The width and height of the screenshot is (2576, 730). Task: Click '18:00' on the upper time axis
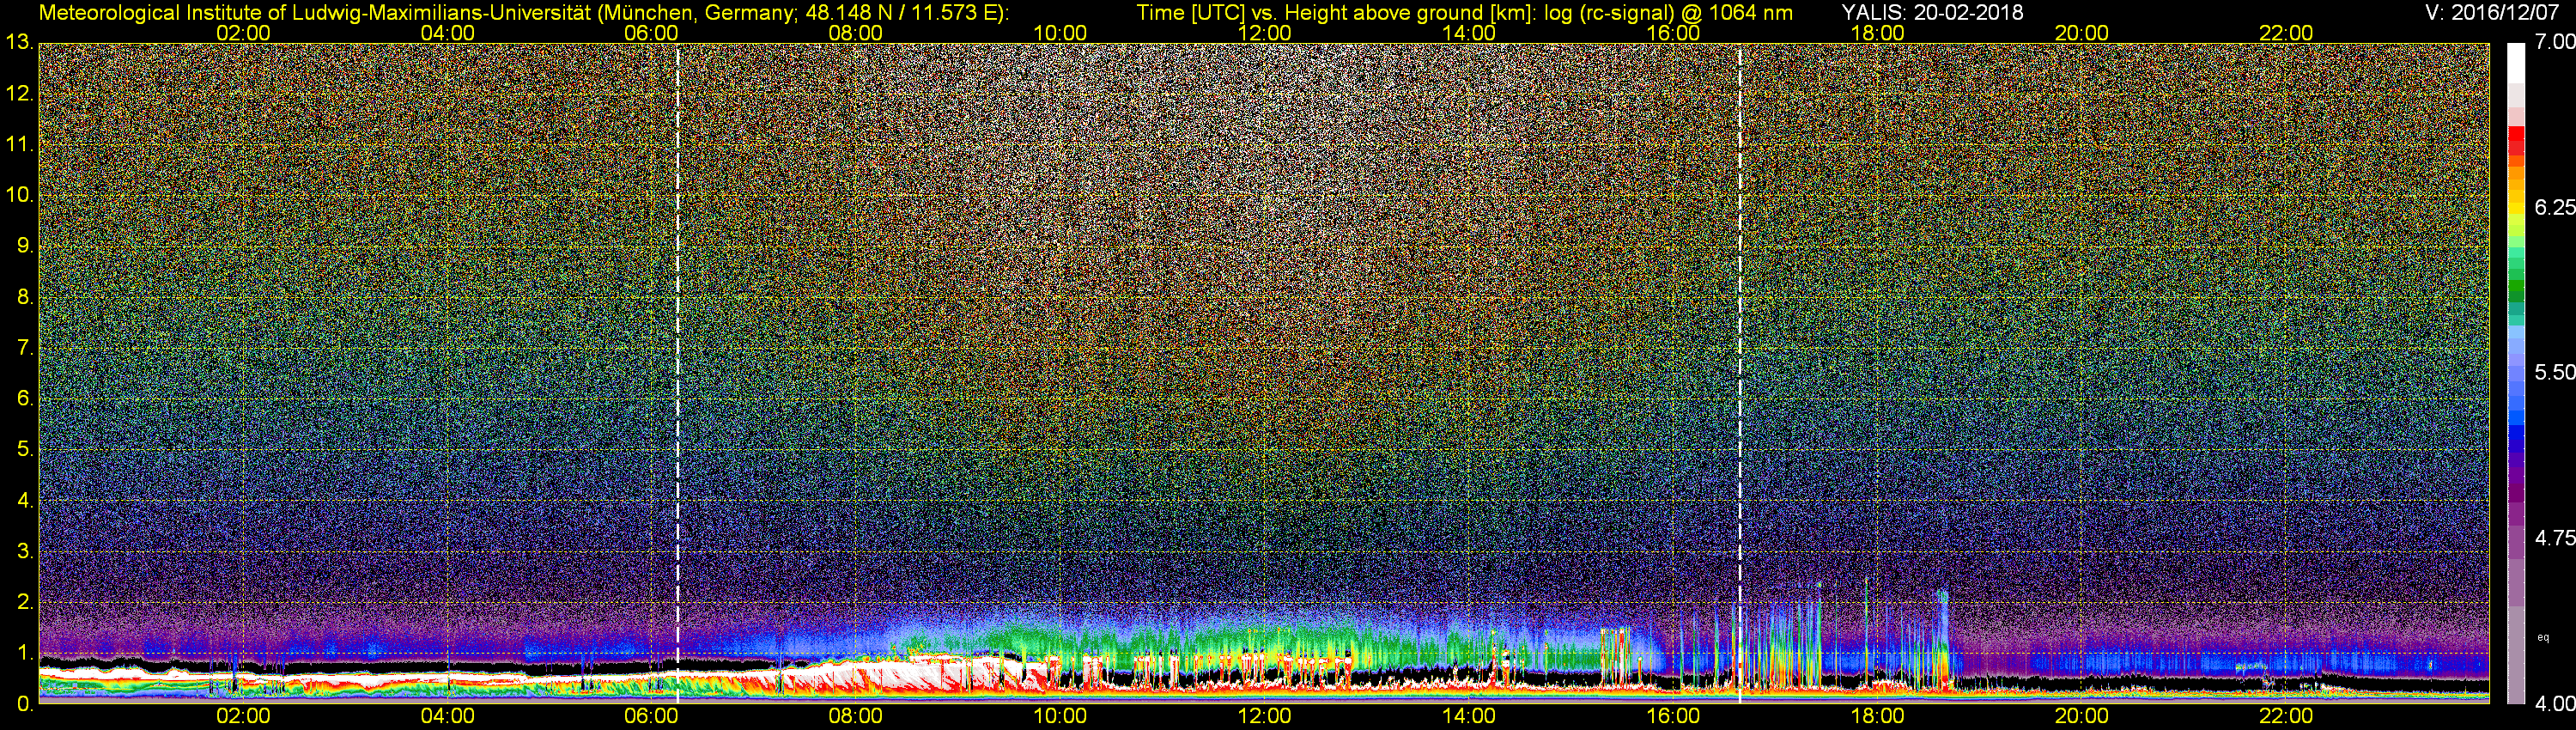pos(1878,33)
